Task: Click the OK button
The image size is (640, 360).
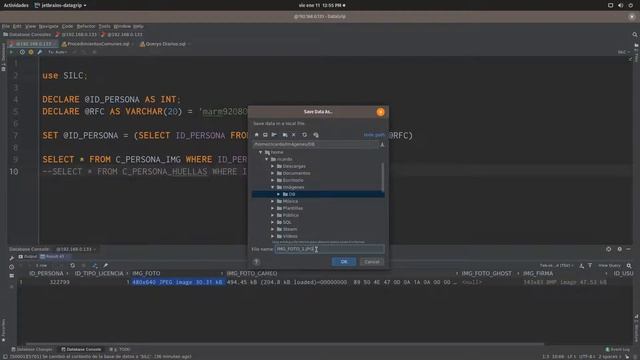Action: [344, 262]
